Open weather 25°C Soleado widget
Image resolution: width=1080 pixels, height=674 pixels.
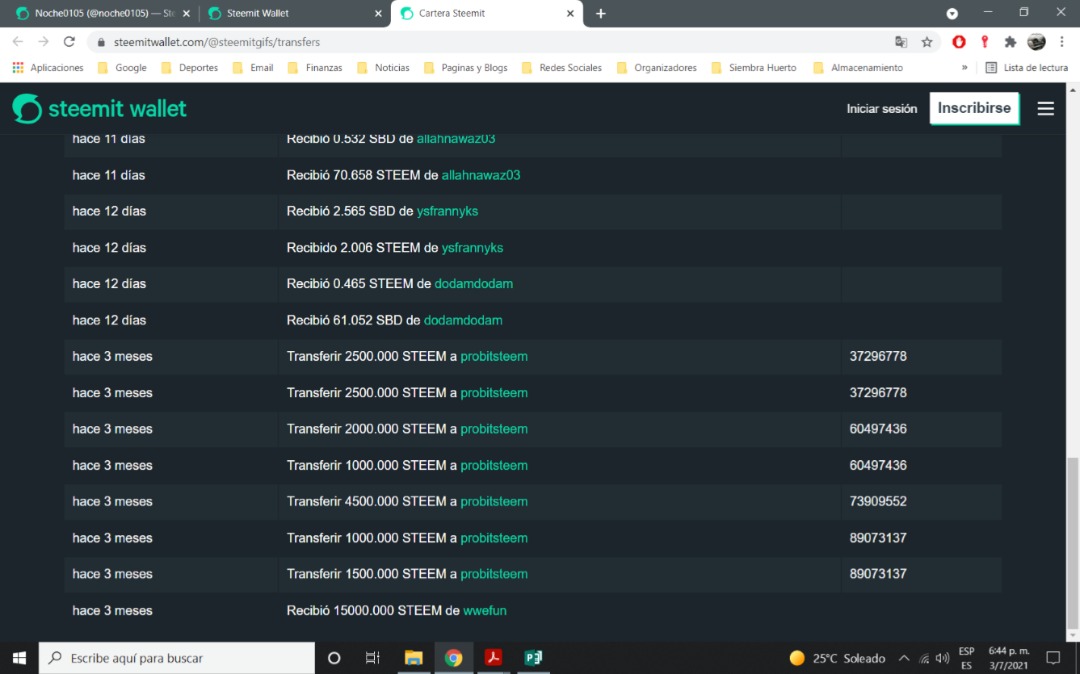click(x=837, y=659)
